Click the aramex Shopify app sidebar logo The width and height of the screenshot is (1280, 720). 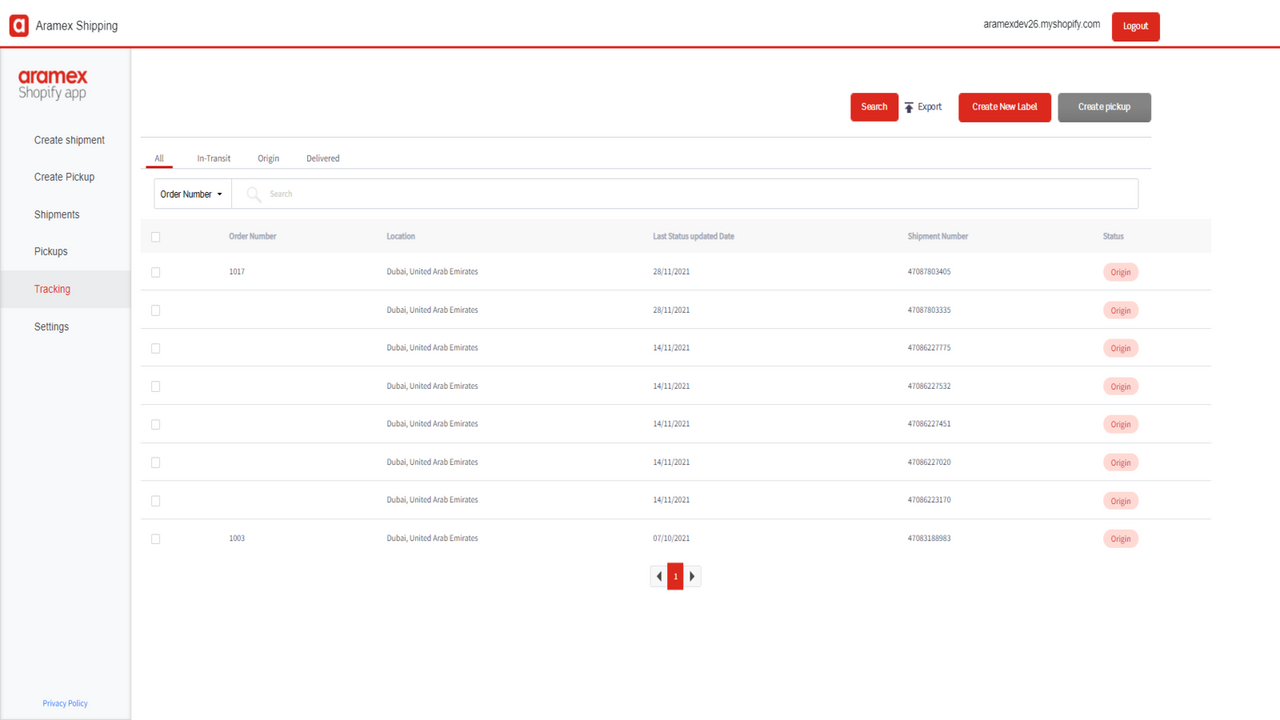(53, 84)
